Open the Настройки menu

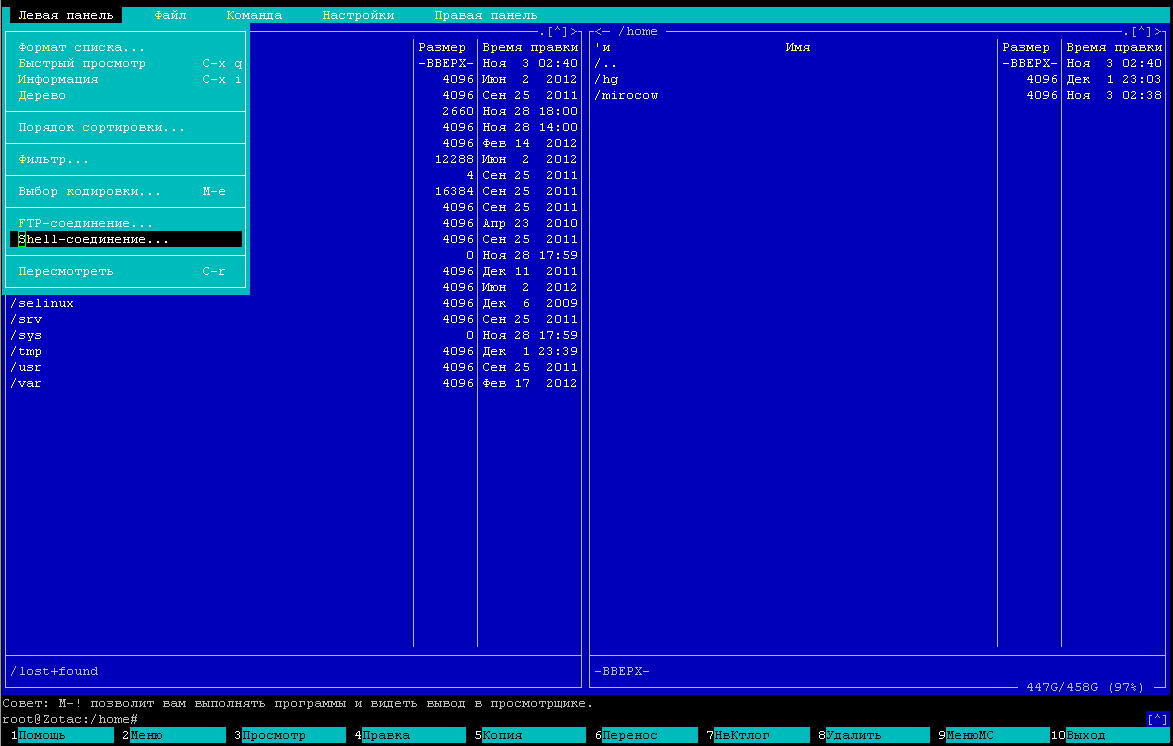[358, 15]
